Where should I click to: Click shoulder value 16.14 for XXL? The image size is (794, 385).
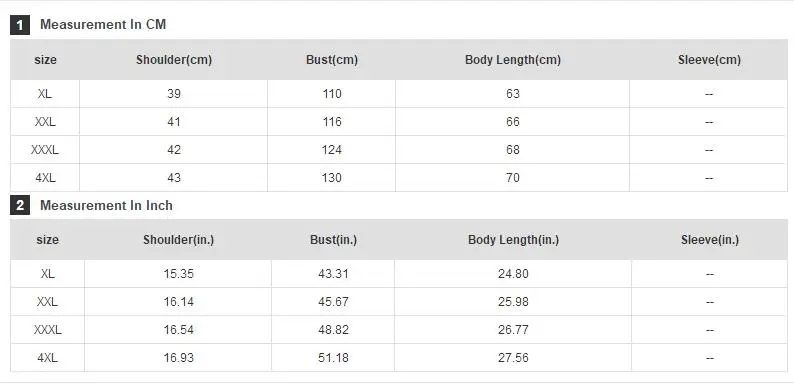(x=178, y=302)
